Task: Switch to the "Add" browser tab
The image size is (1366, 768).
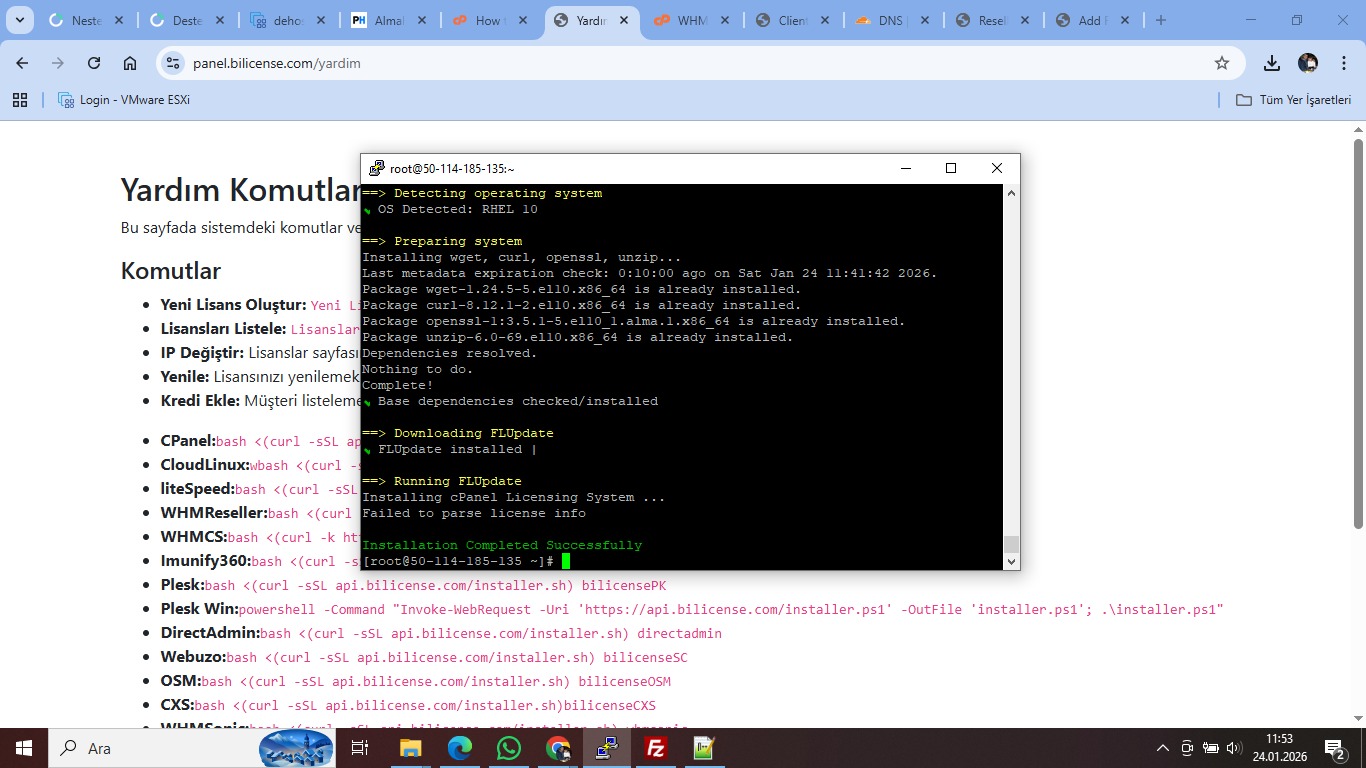Action: [x=1094, y=20]
